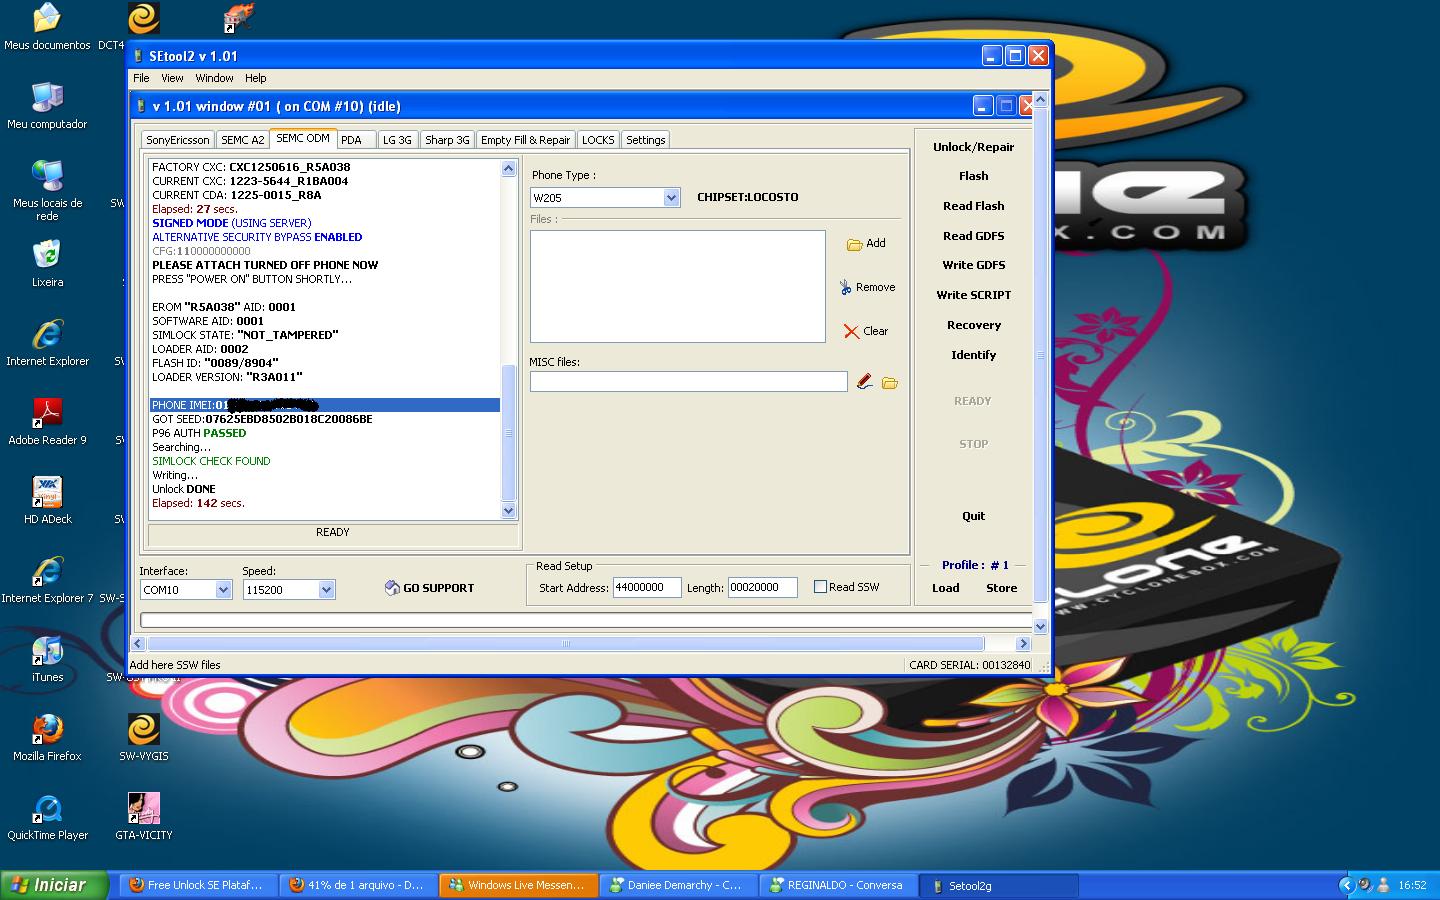Screen dimensions: 1440x900
Task: Expand hidden system tray icons arrow
Action: [x=1346, y=885]
